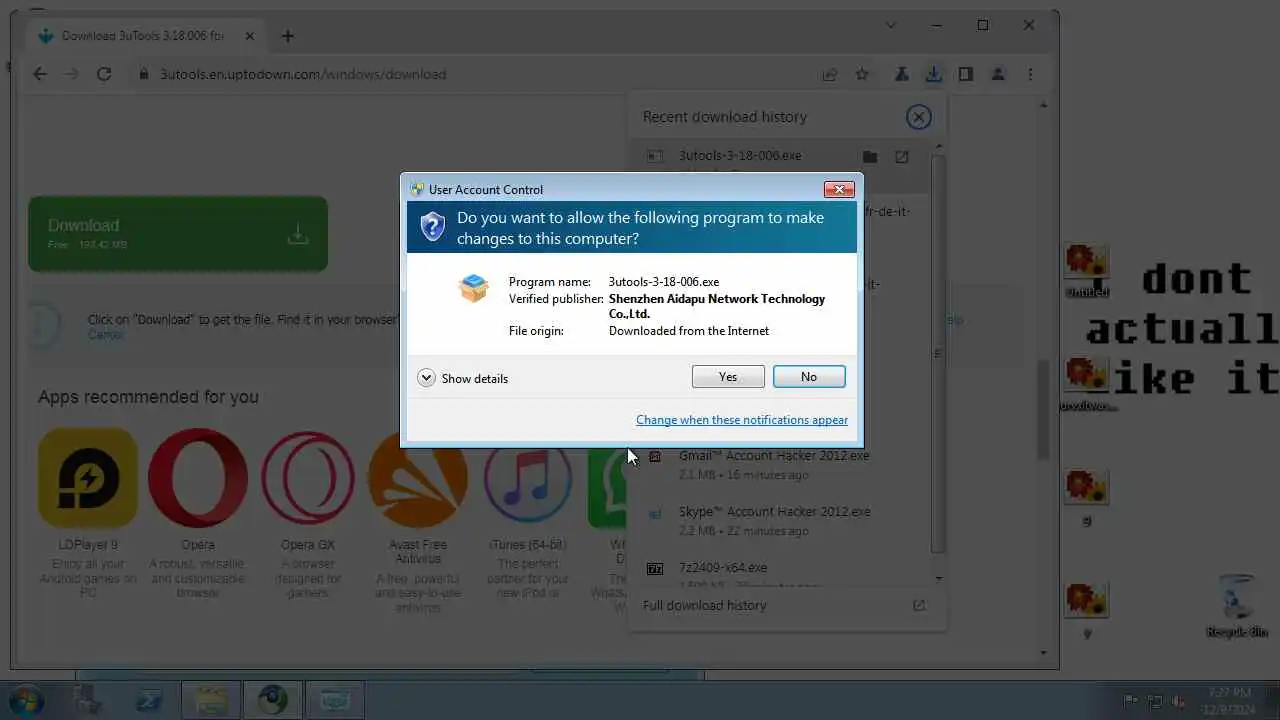Open the browser extensions icon
This screenshot has height=720, width=1280.
[x=902, y=74]
